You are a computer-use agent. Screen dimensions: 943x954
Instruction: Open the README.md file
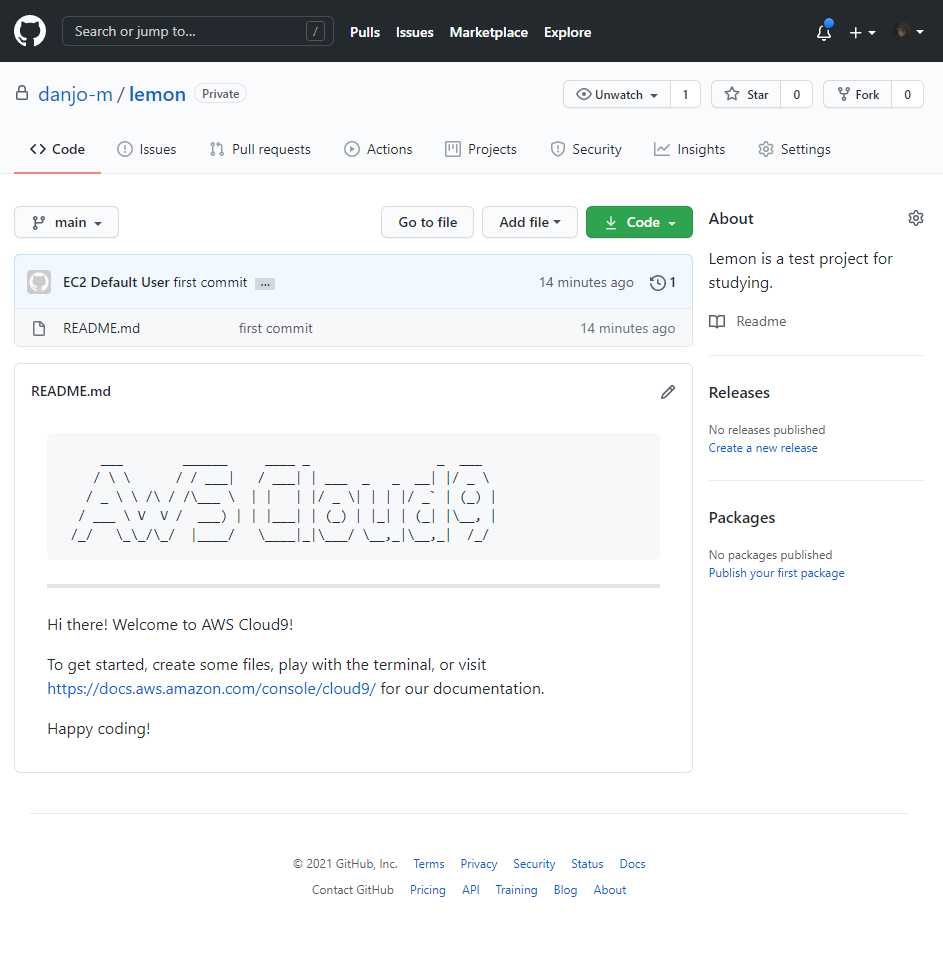(x=101, y=329)
